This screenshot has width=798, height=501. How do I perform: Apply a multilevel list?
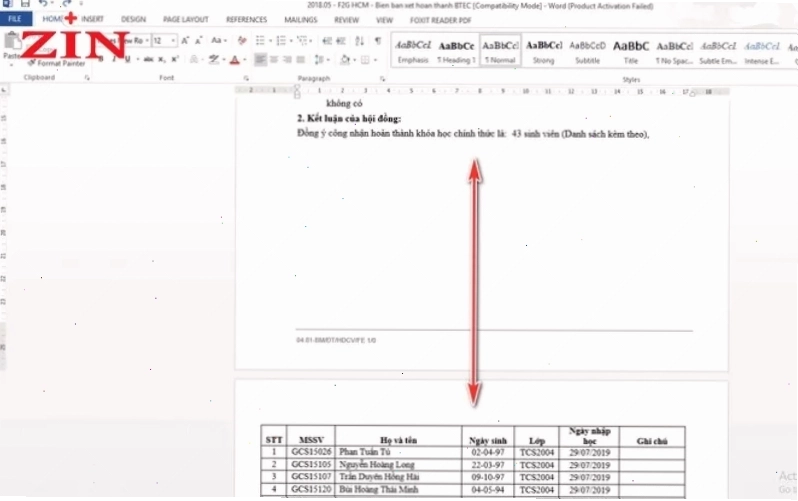click(302, 41)
